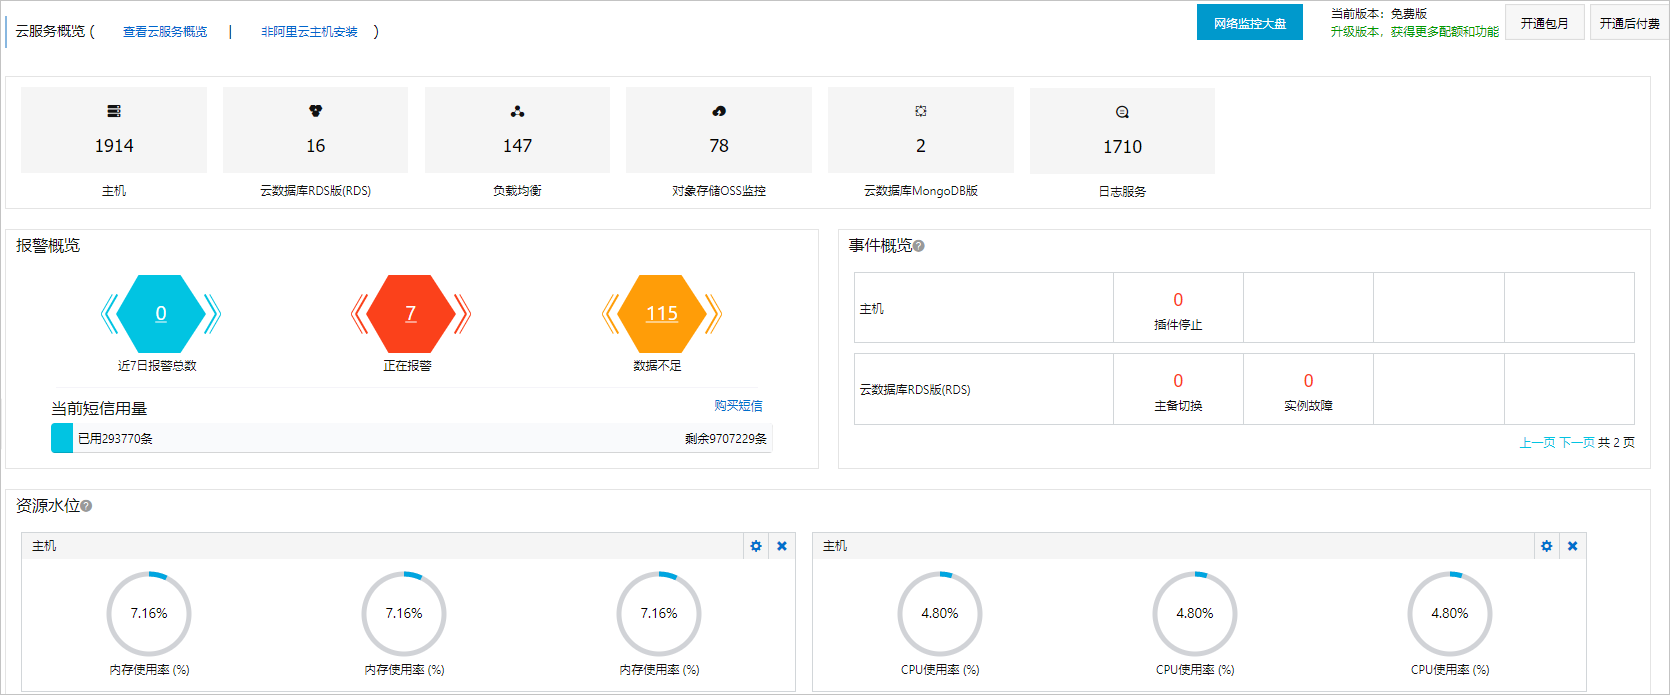The image size is (1670, 695).
Task: Go to 下一页 in the event overview
Action: coord(1577,442)
